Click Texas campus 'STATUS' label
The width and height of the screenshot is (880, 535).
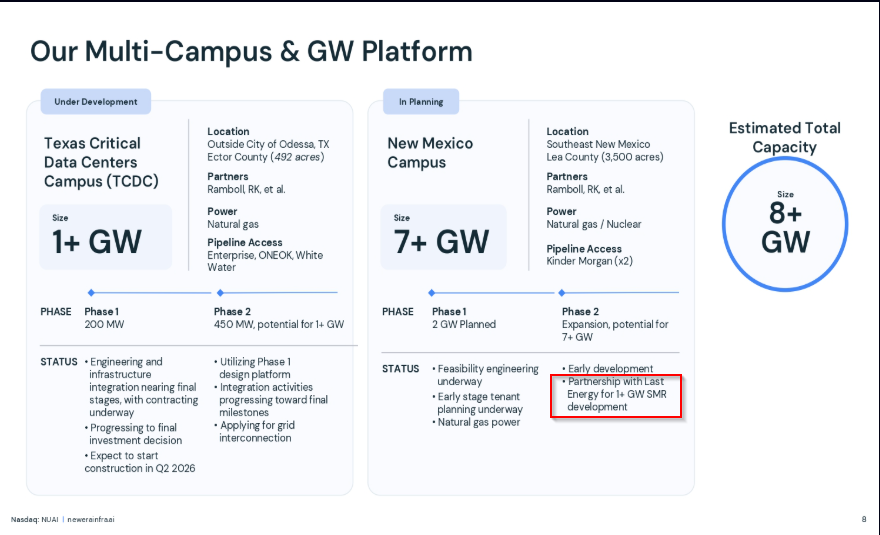tap(59, 362)
